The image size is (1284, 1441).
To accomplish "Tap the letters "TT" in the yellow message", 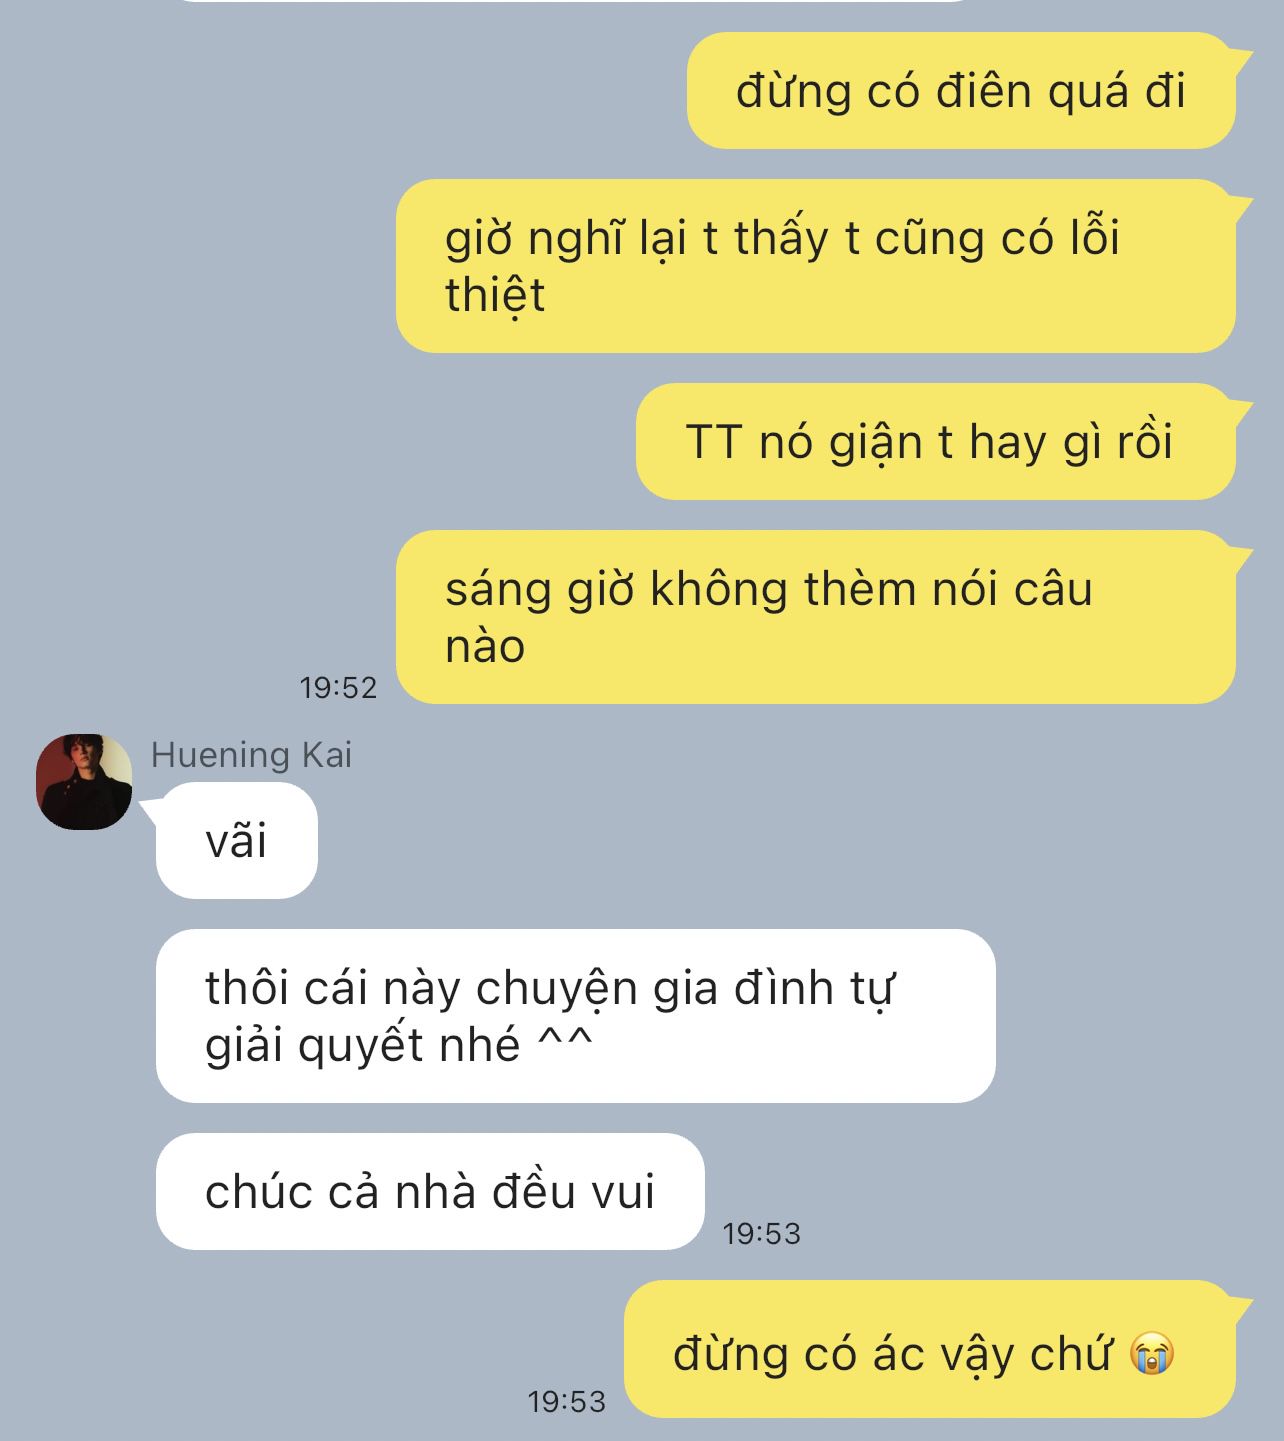I will point(714,442).
